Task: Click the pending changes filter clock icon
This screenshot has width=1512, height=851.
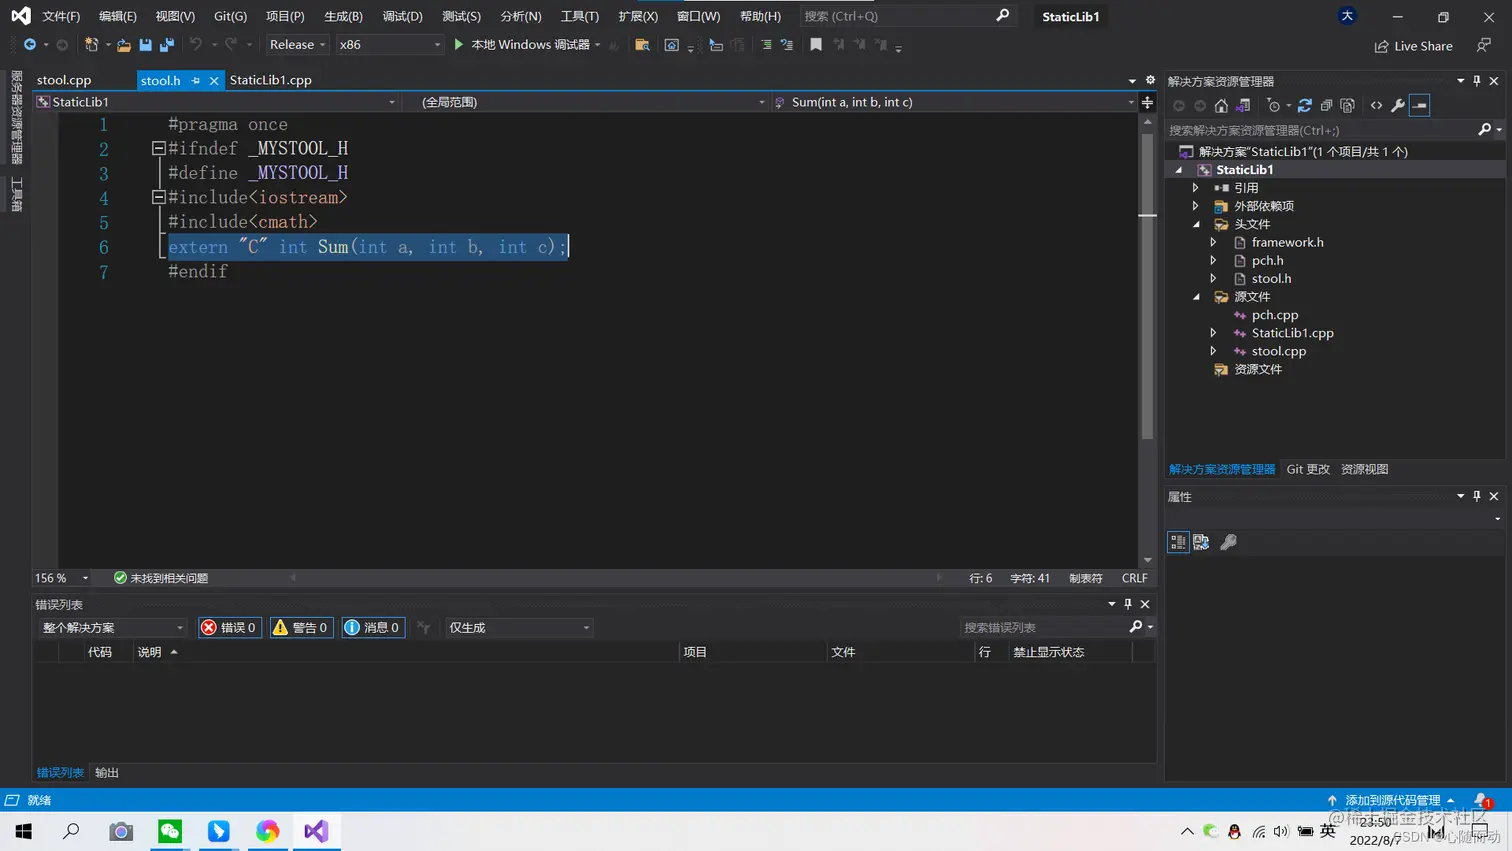Action: [1273, 105]
